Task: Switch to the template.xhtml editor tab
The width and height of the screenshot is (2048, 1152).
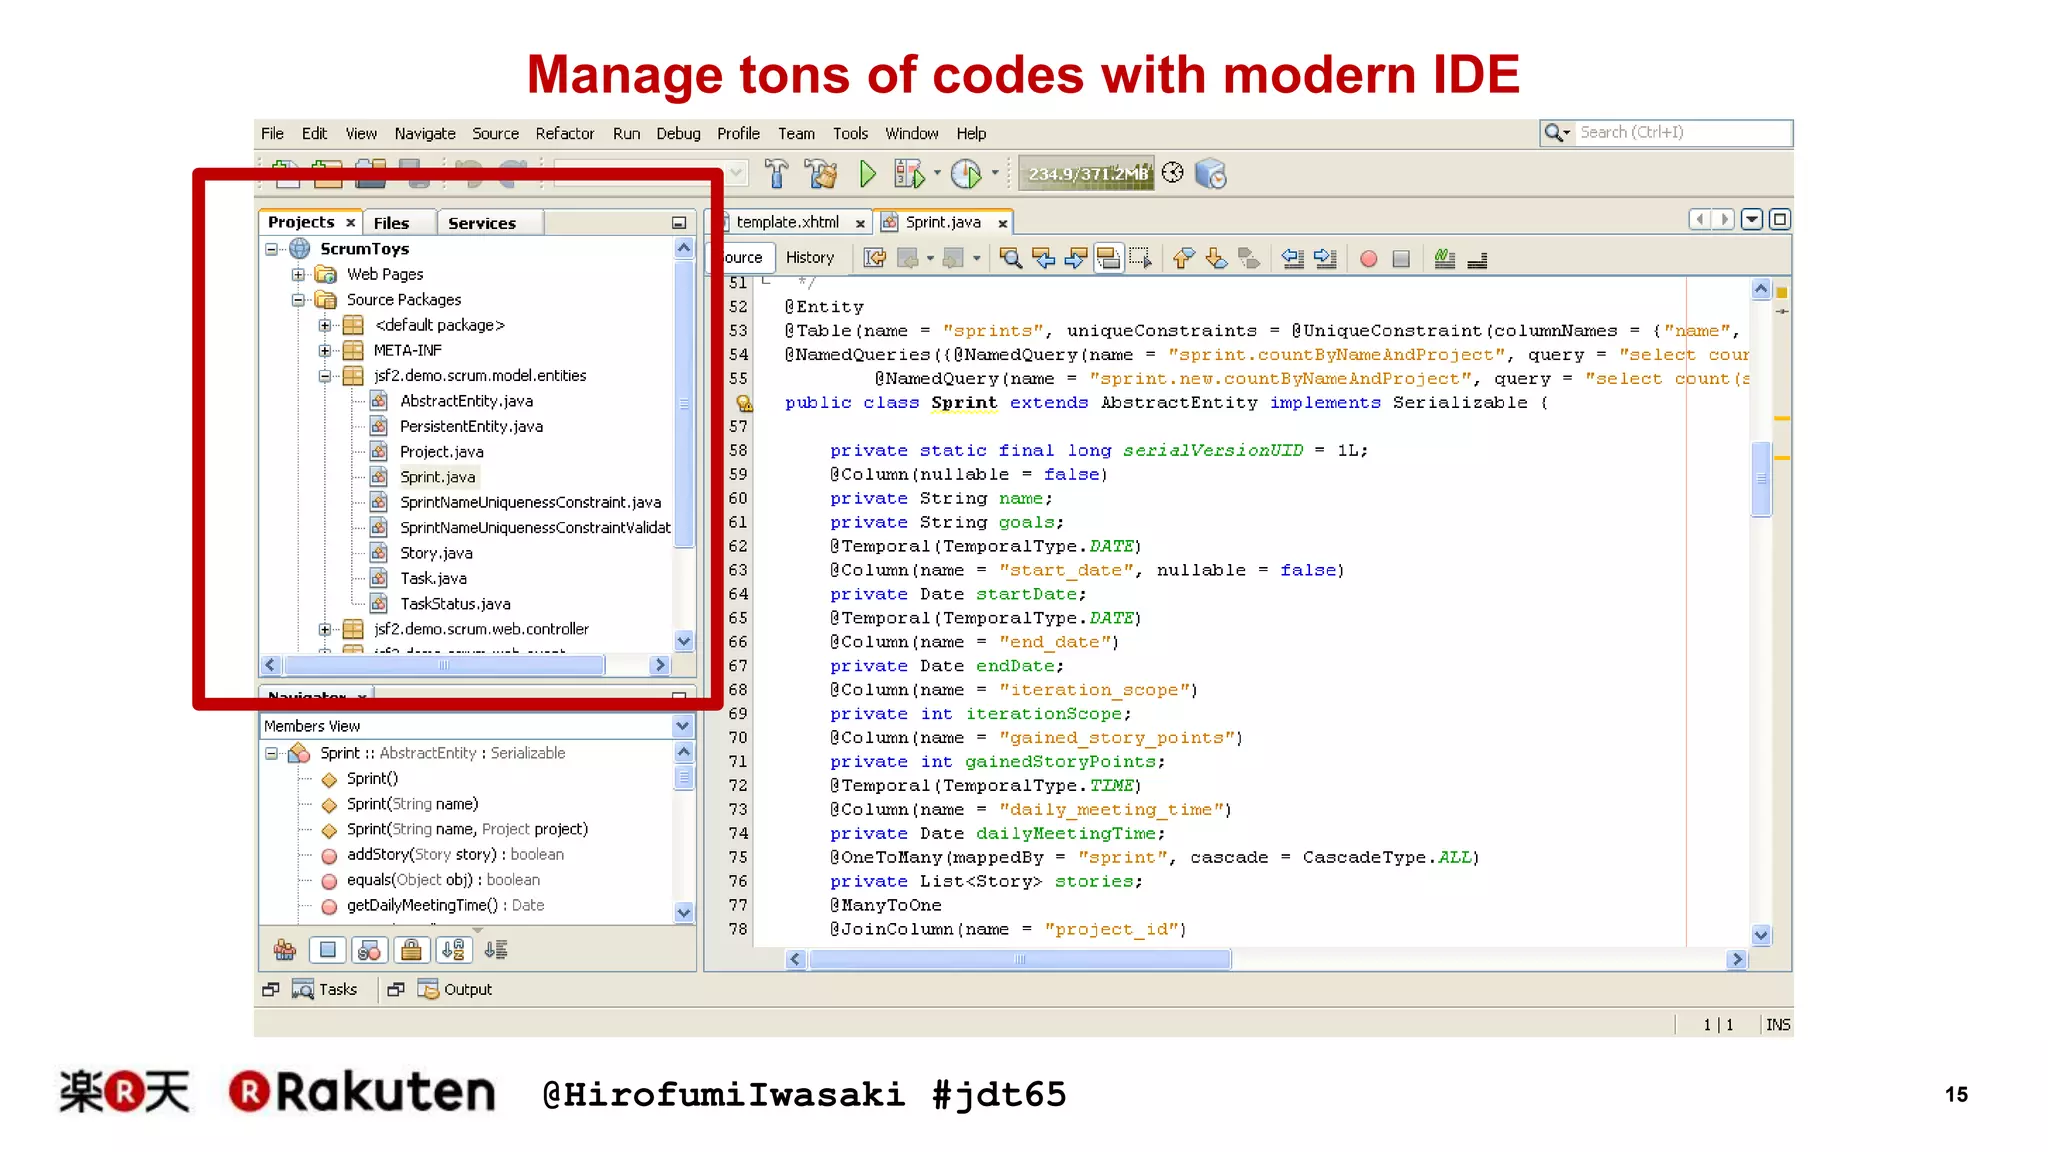Action: point(787,222)
